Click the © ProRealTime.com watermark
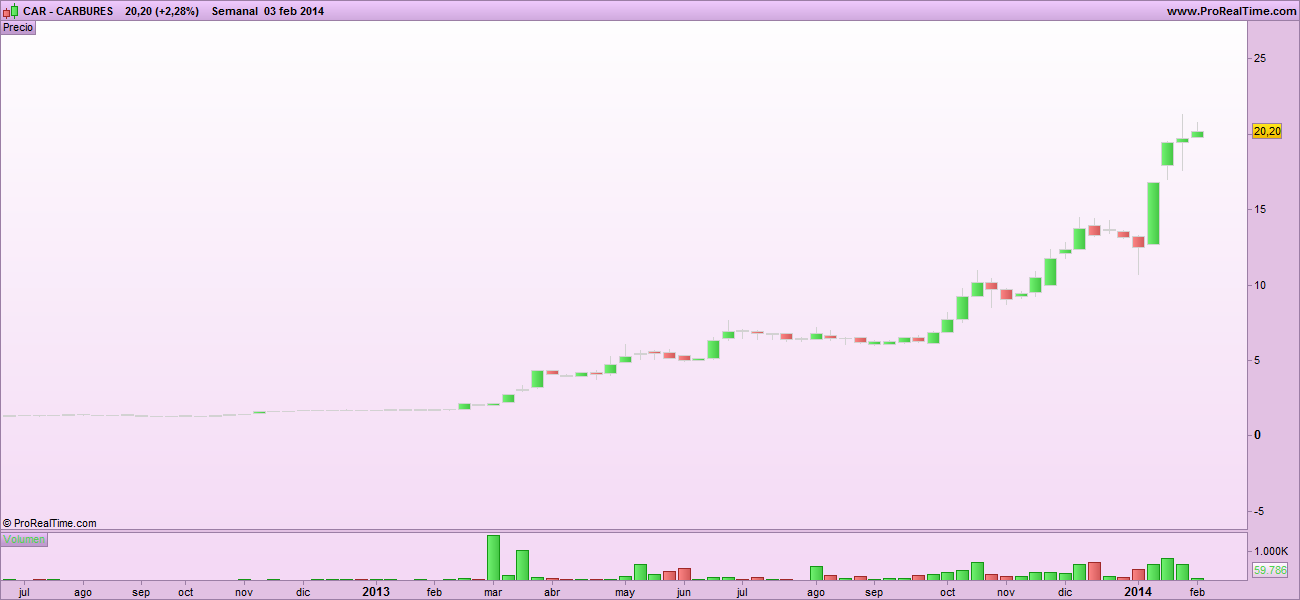Viewport: 1300px width, 600px height. tap(50, 523)
